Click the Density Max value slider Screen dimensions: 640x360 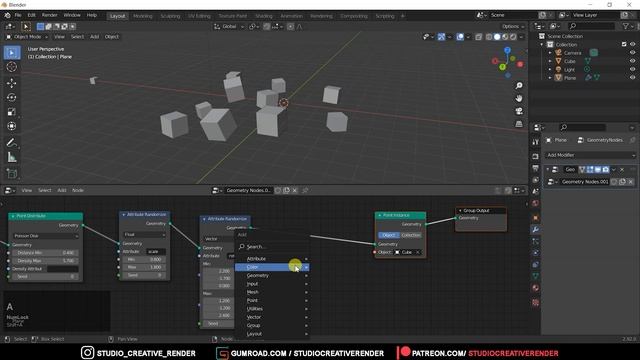45,261
